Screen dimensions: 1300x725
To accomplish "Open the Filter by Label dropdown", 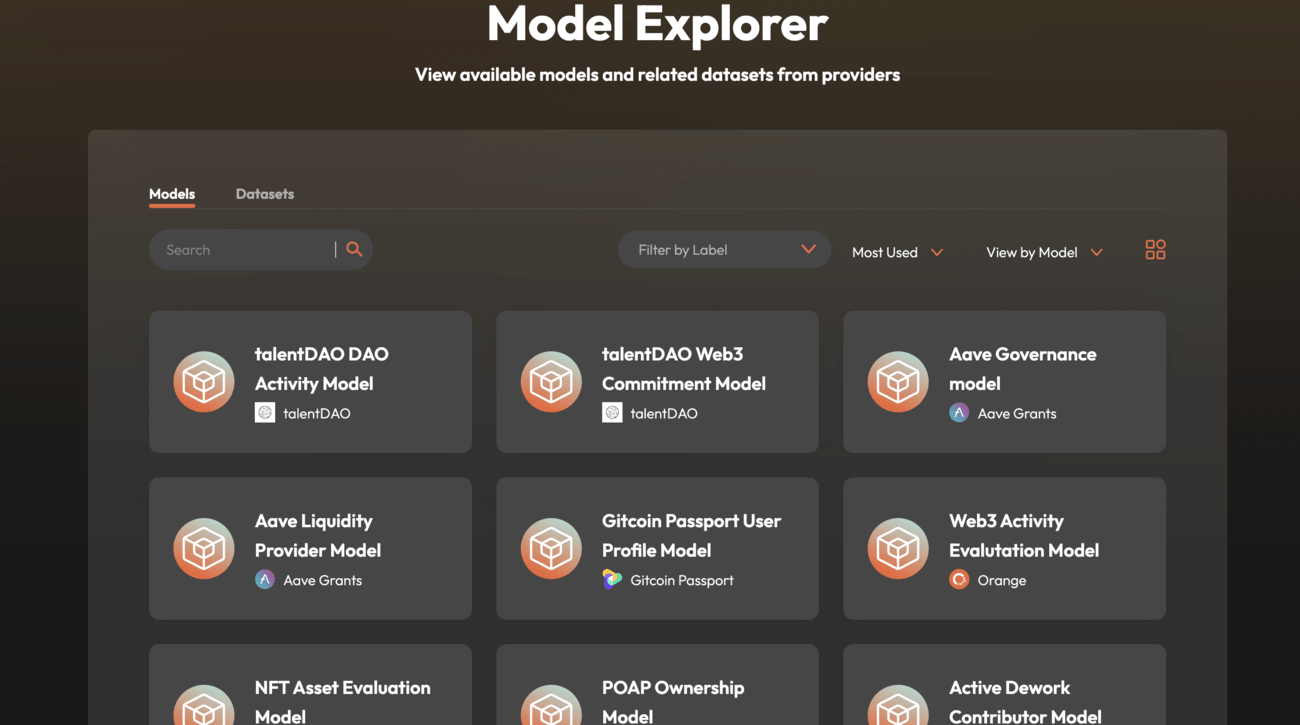I will (x=724, y=250).
